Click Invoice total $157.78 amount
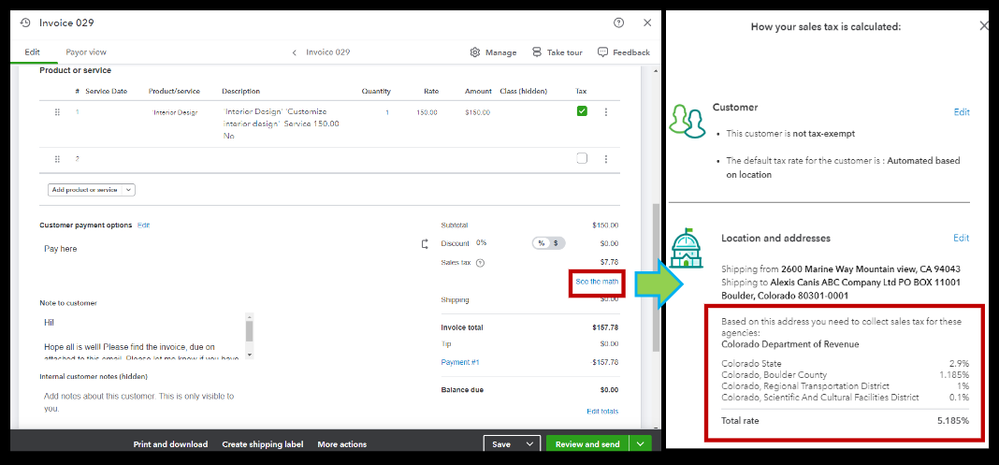The height and width of the screenshot is (465, 999). pos(605,327)
